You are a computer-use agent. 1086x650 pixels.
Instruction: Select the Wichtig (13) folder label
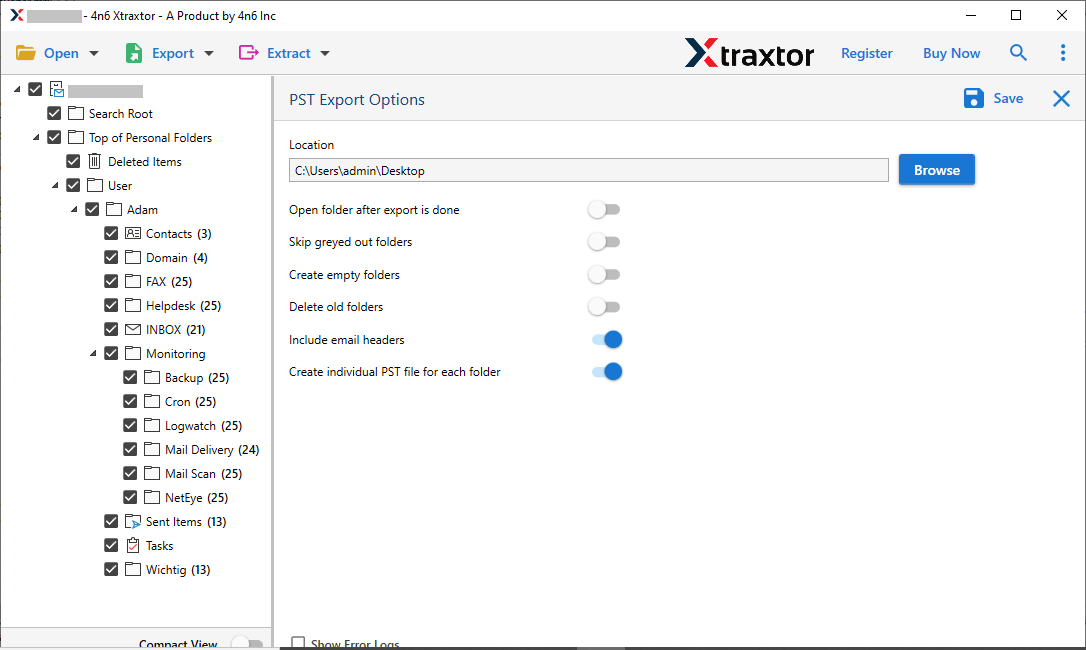point(178,570)
